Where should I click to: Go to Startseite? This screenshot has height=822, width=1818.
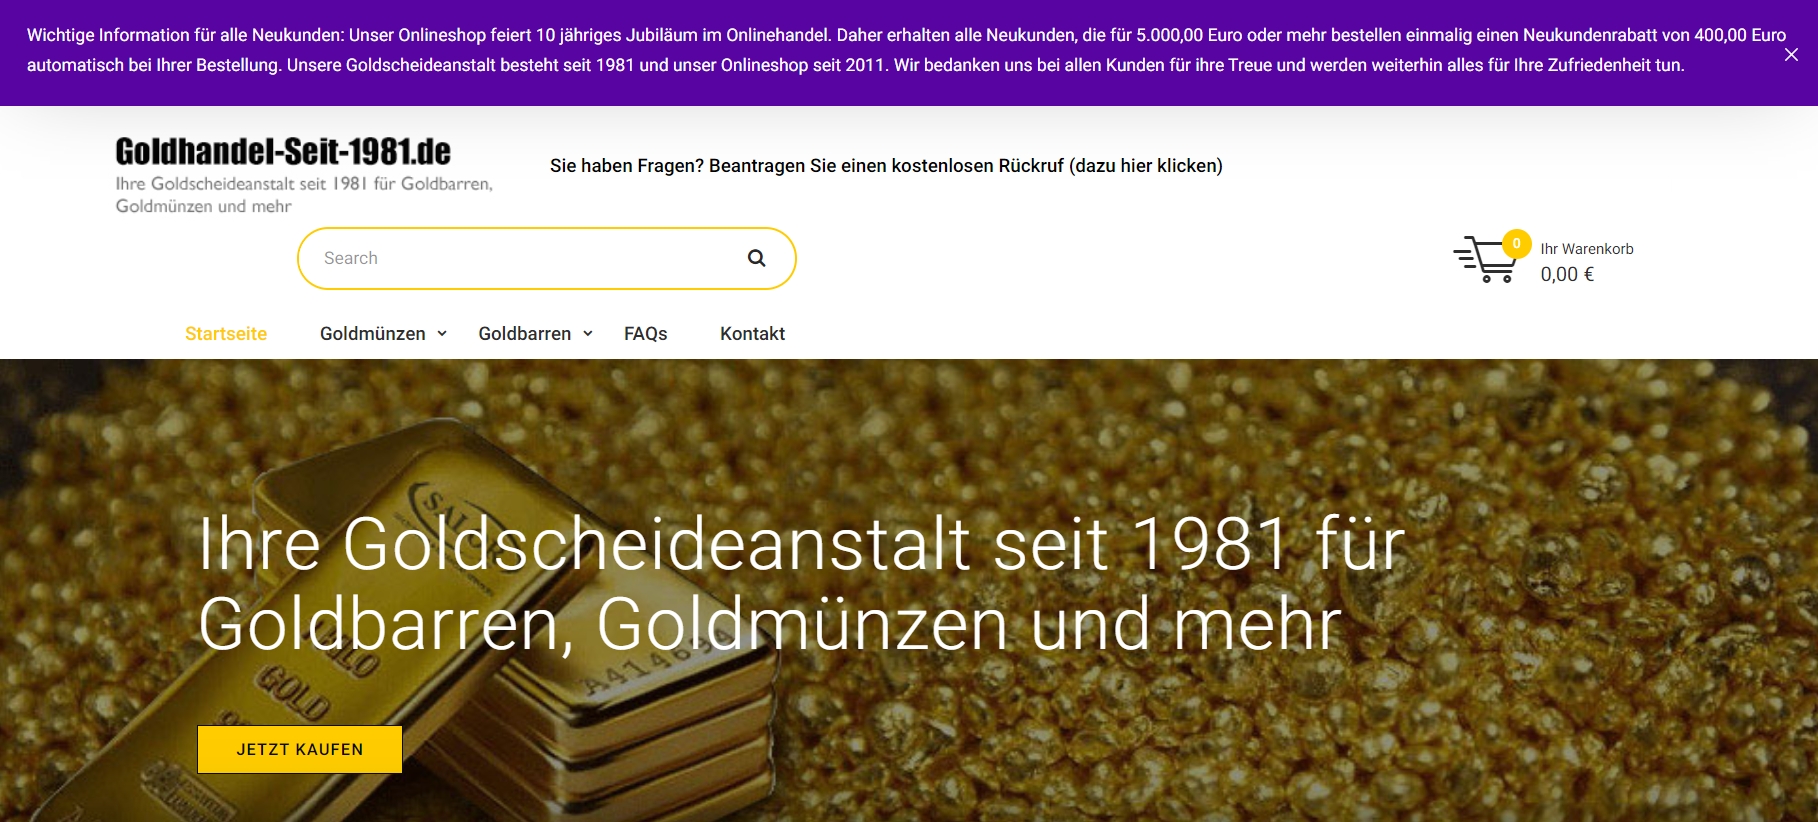click(226, 334)
